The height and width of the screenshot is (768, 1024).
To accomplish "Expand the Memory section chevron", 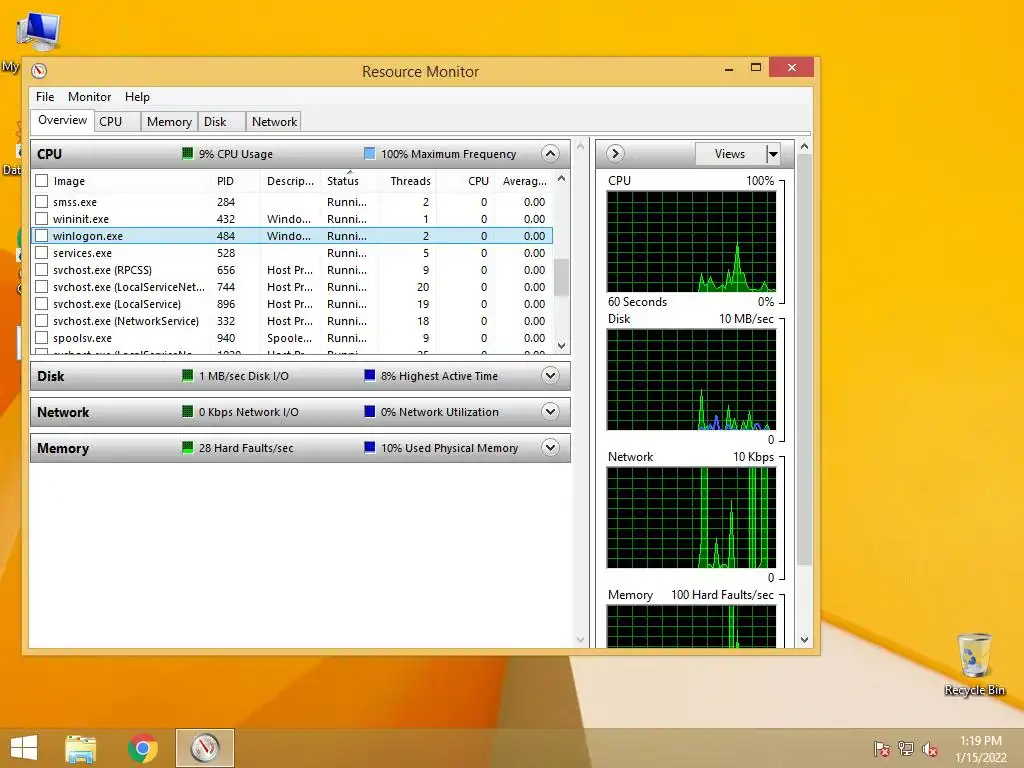I will pyautogui.click(x=551, y=447).
